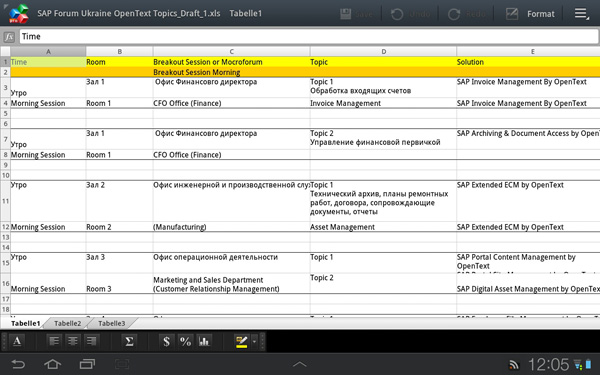Select cell 'Asset Management'
Screen dimensions: 600x375
(383, 227)
